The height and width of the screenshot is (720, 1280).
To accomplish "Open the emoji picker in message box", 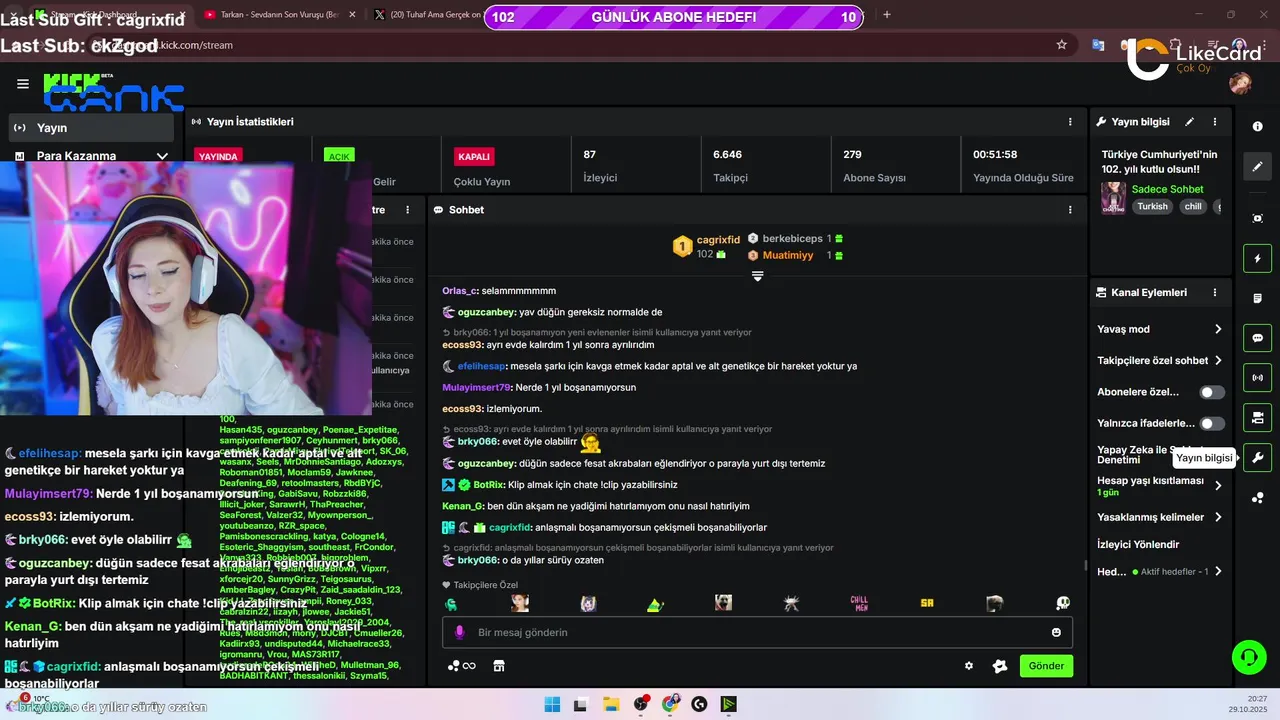I will click(1056, 632).
